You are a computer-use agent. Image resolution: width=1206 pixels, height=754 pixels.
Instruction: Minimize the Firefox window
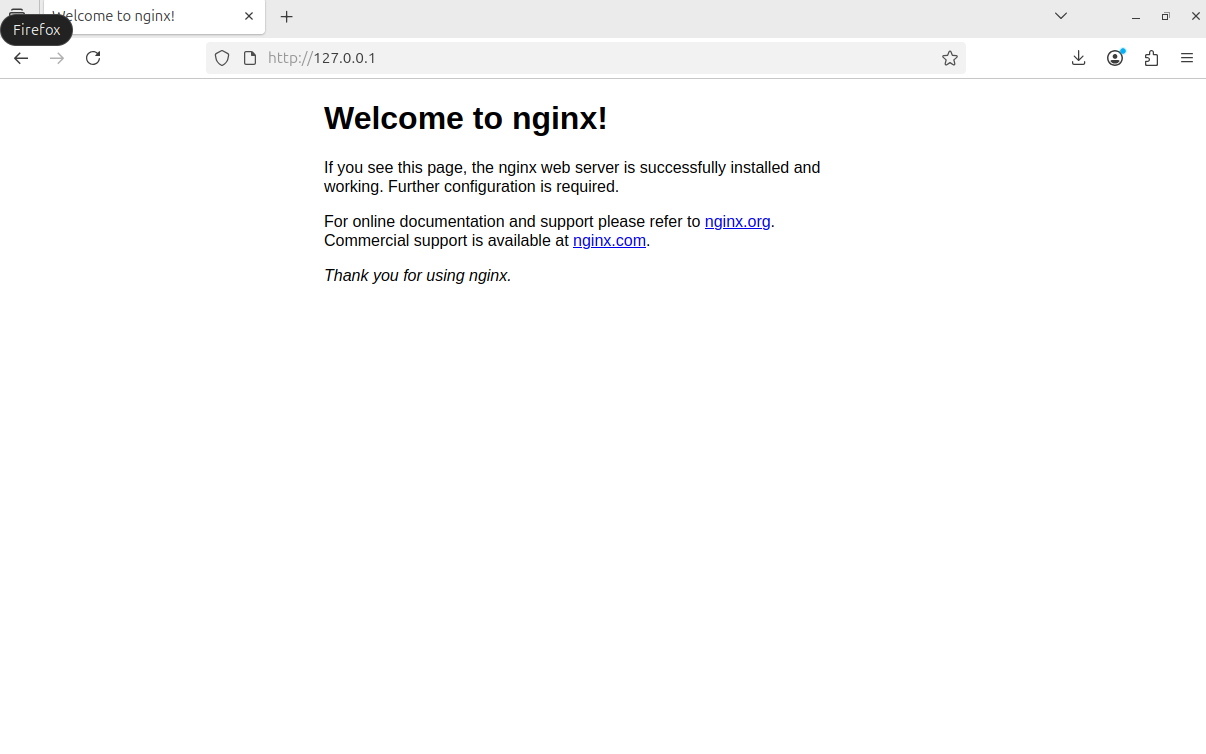point(1136,17)
